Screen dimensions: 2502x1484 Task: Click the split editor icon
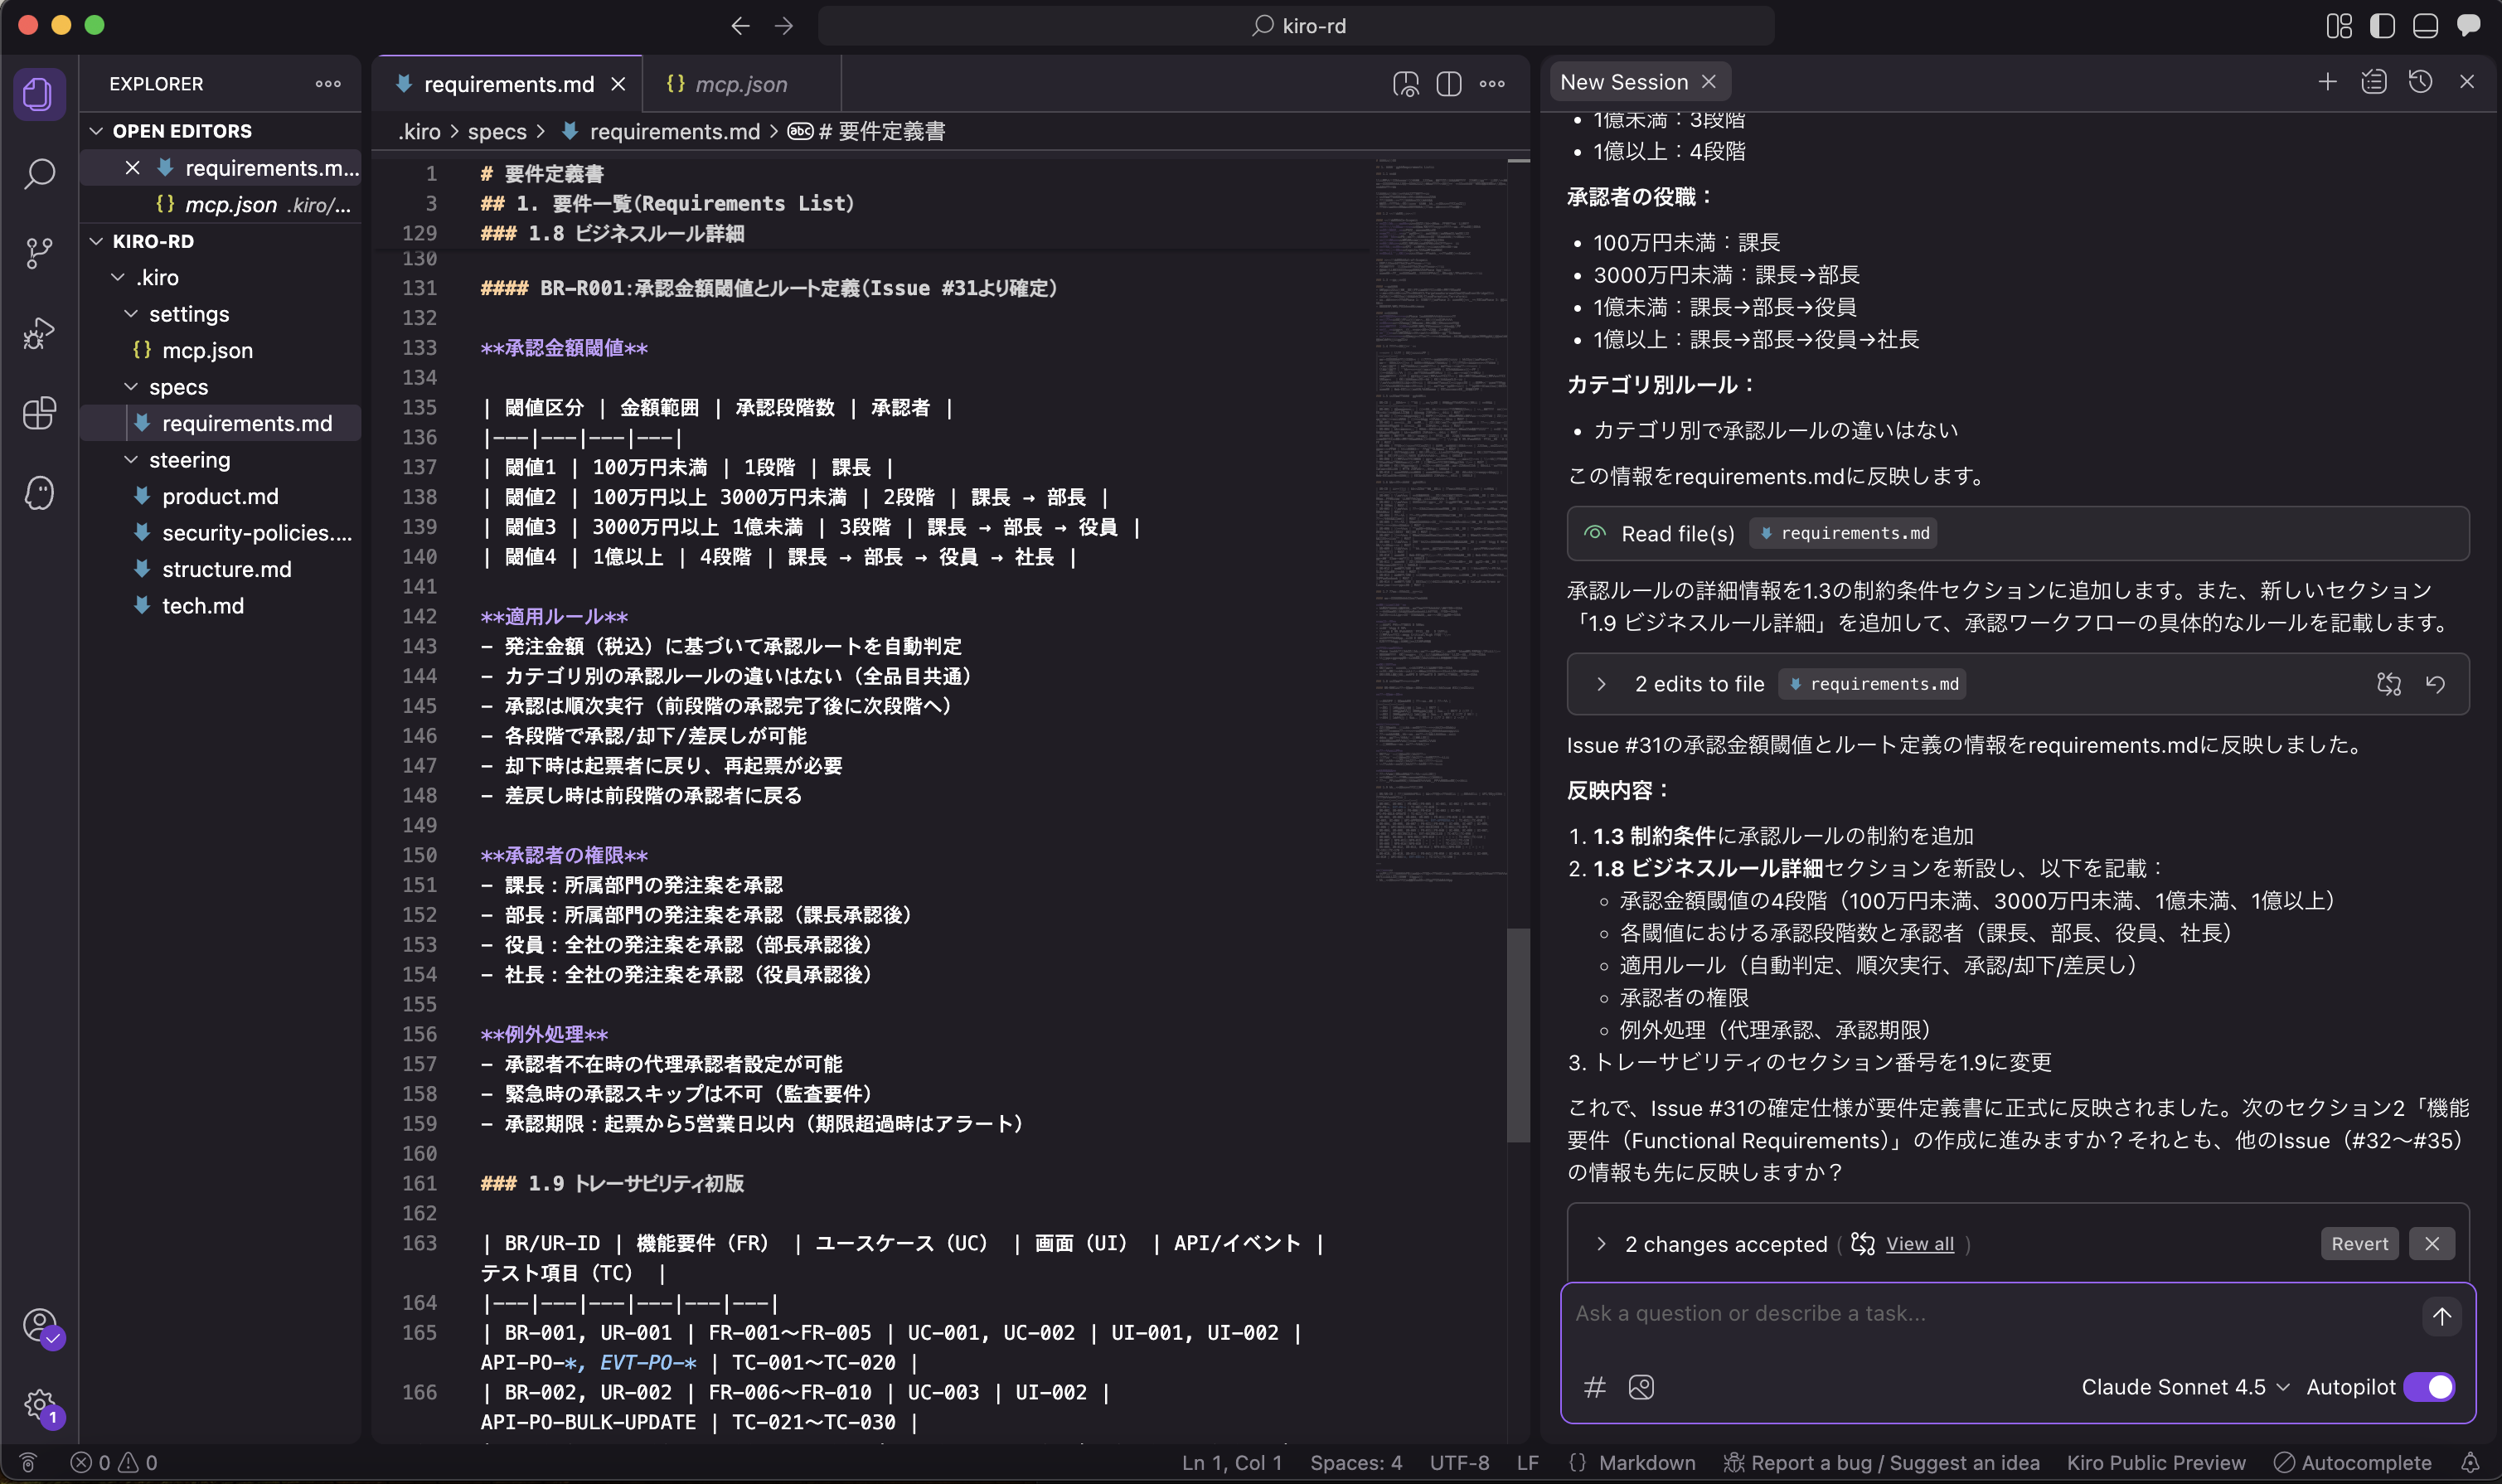click(x=1448, y=84)
